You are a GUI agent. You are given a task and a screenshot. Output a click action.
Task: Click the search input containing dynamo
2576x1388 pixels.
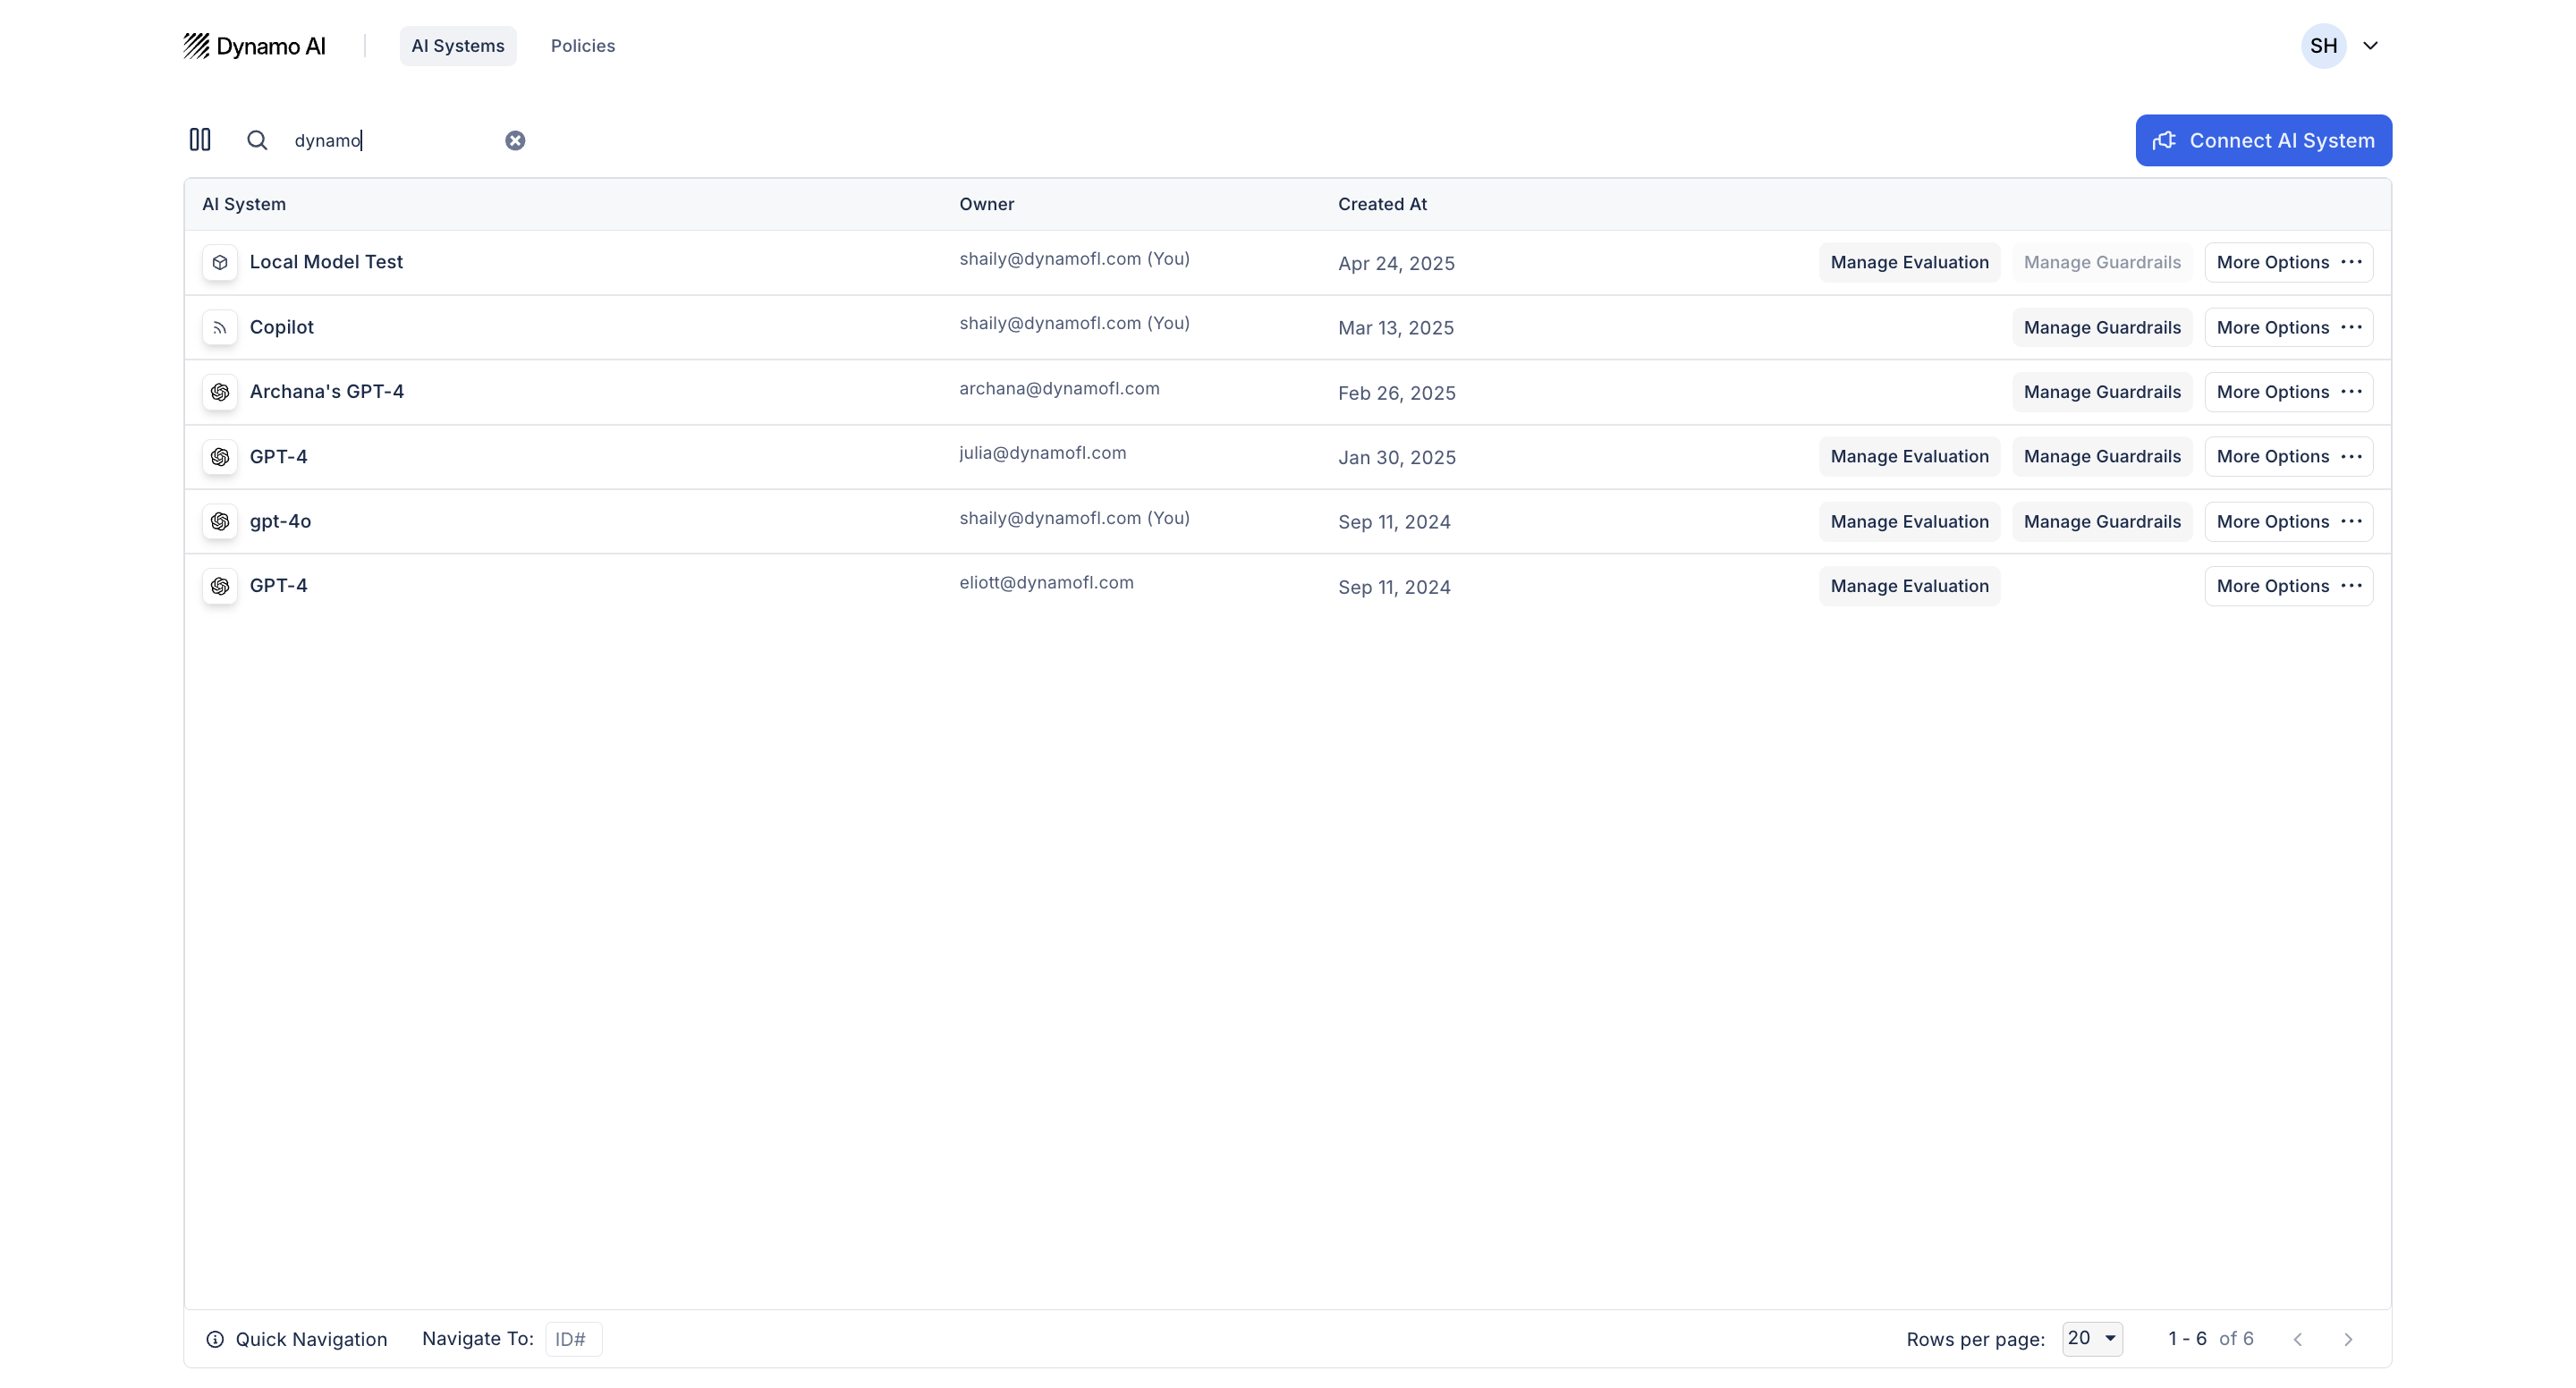point(390,140)
